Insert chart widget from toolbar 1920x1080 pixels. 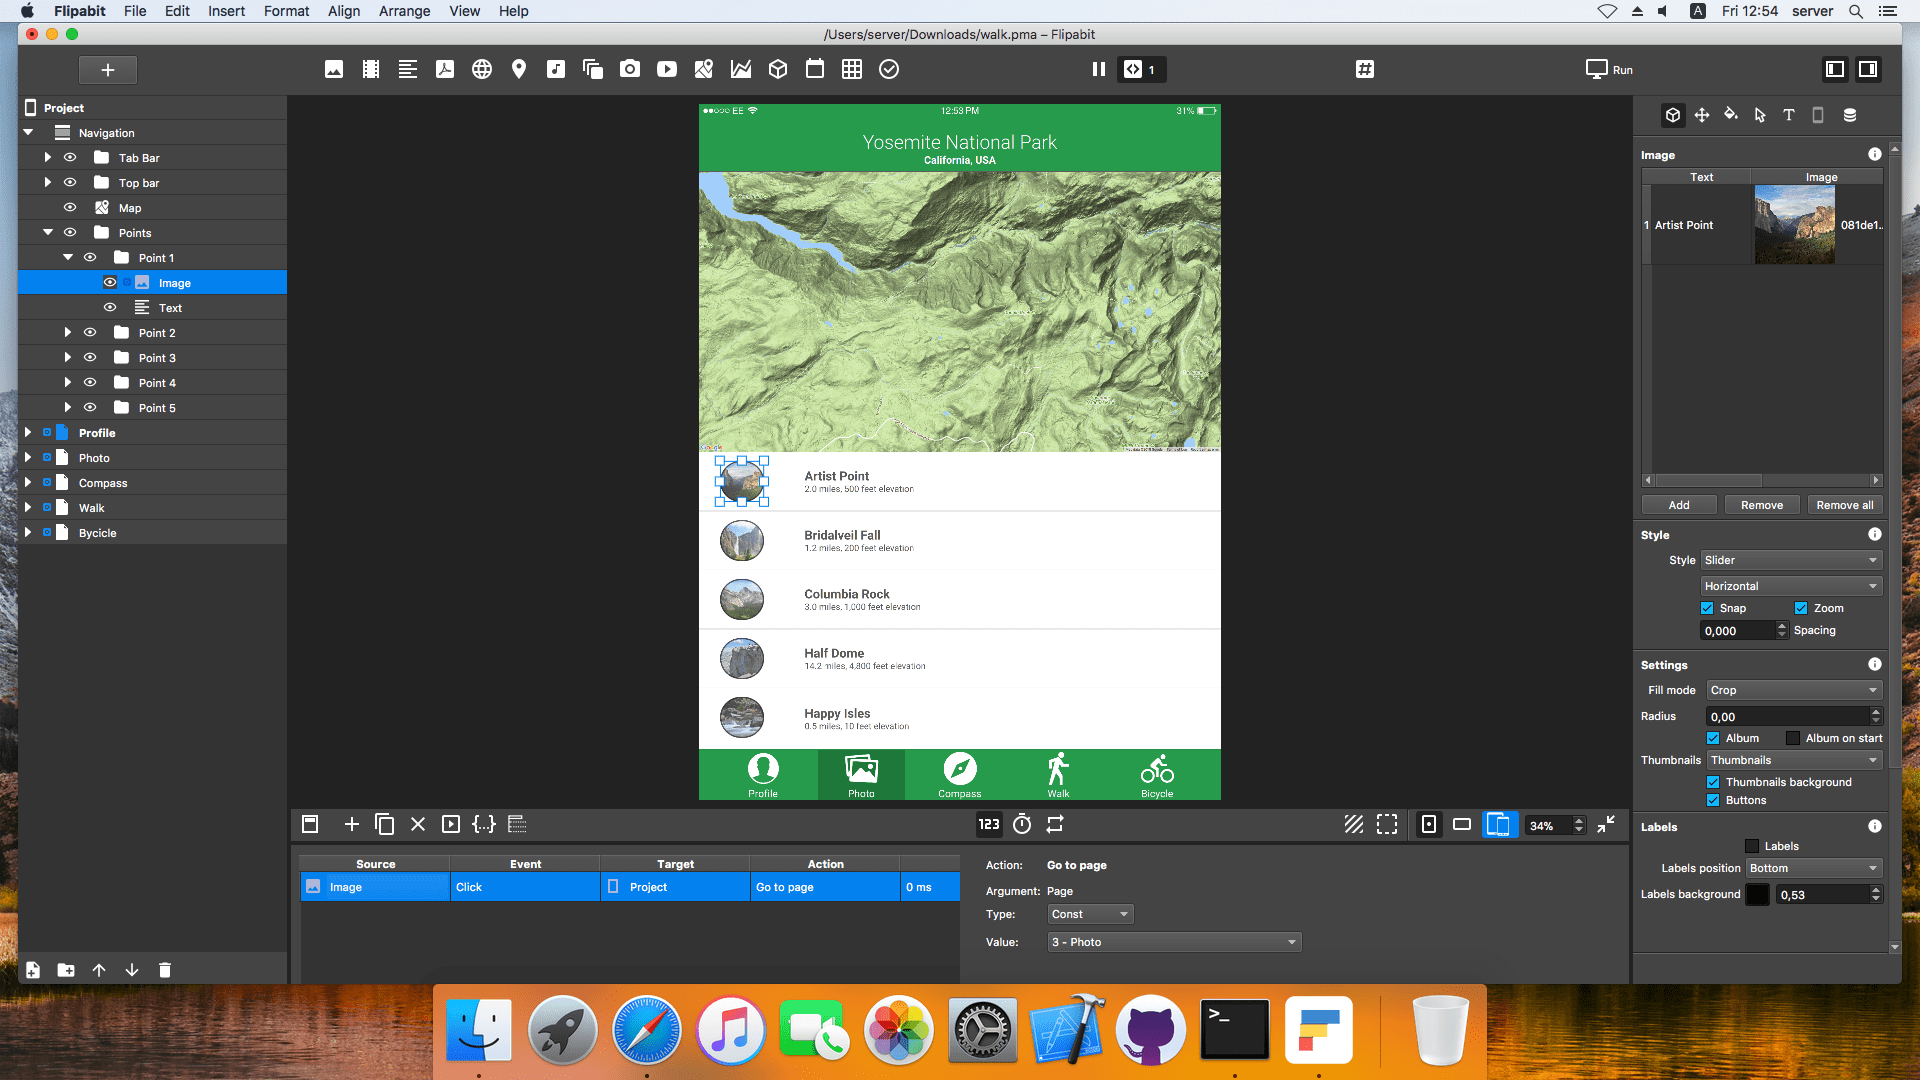tap(741, 69)
